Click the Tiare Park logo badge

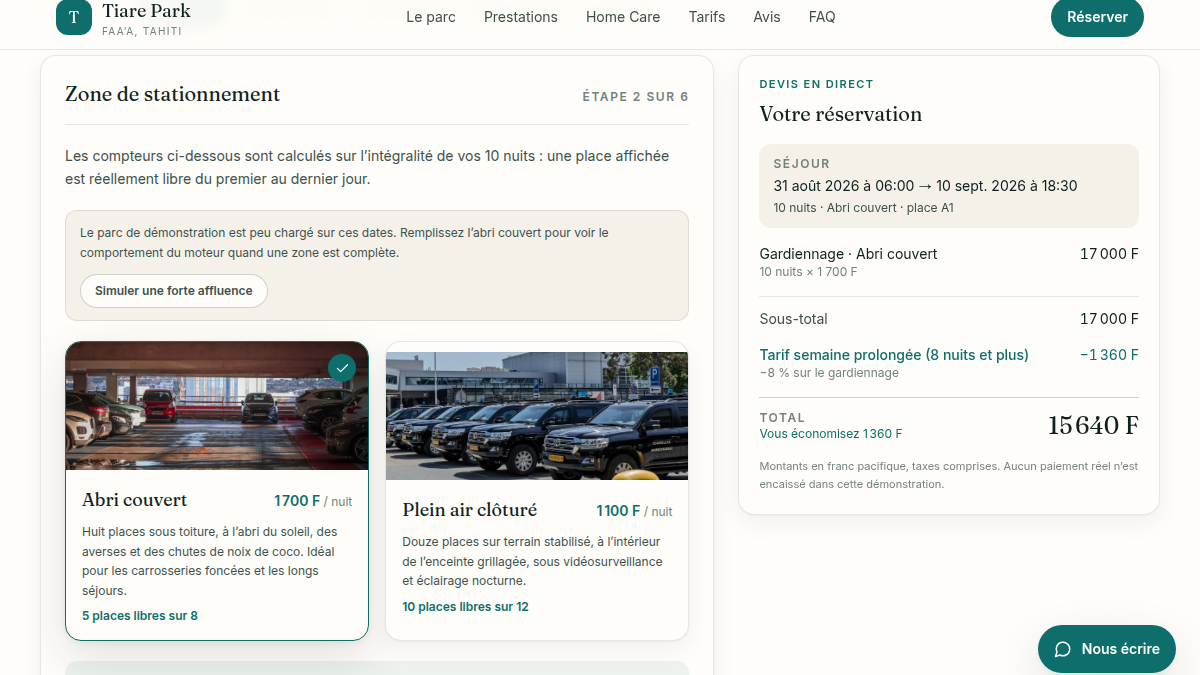click(x=74, y=17)
